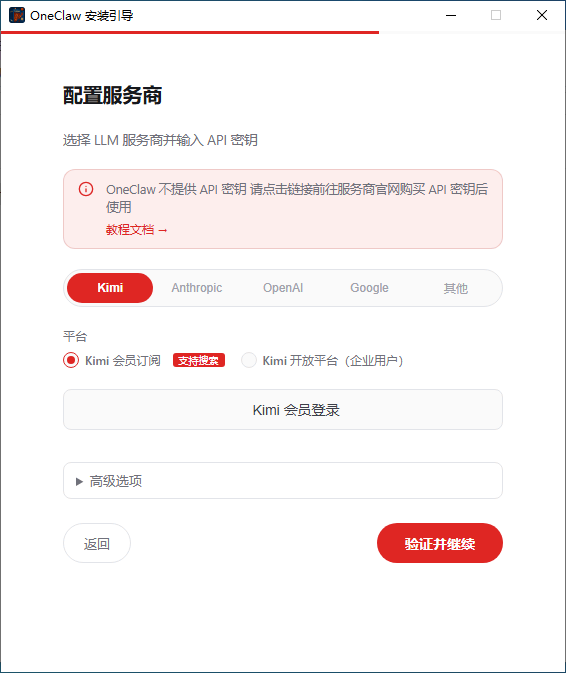The image size is (566, 673).
Task: Open the 其他 provider tab
Action: pos(456,288)
